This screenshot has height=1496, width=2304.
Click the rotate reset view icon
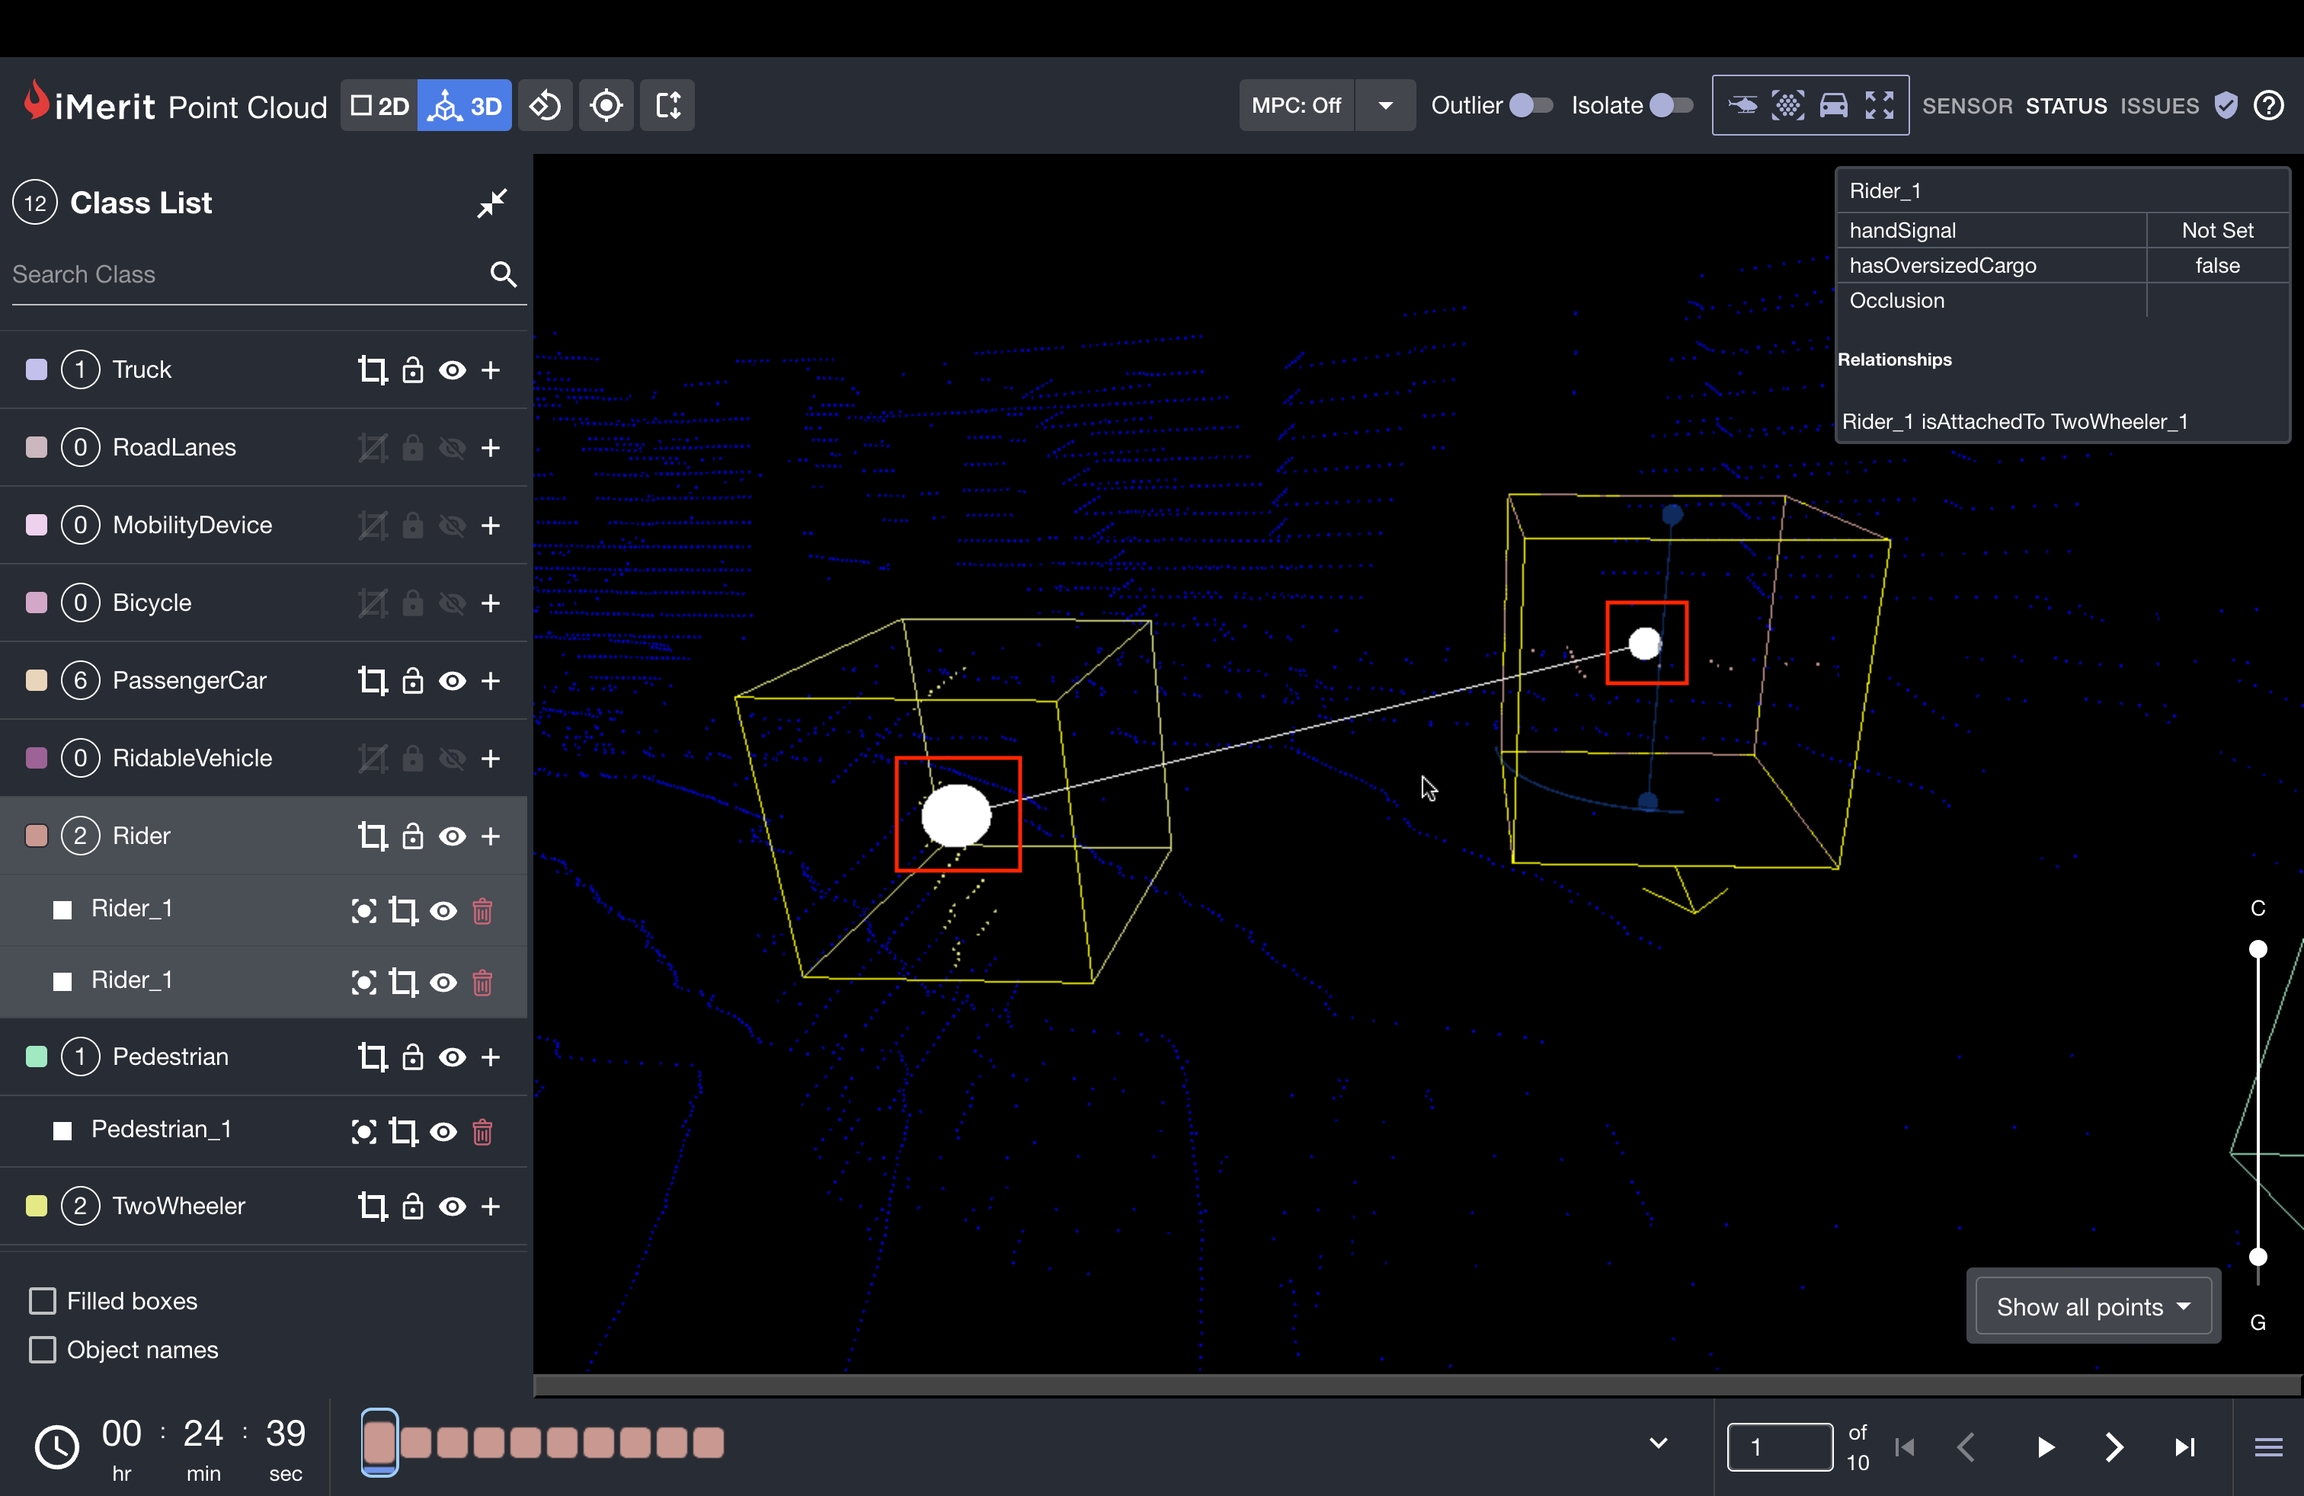click(545, 105)
